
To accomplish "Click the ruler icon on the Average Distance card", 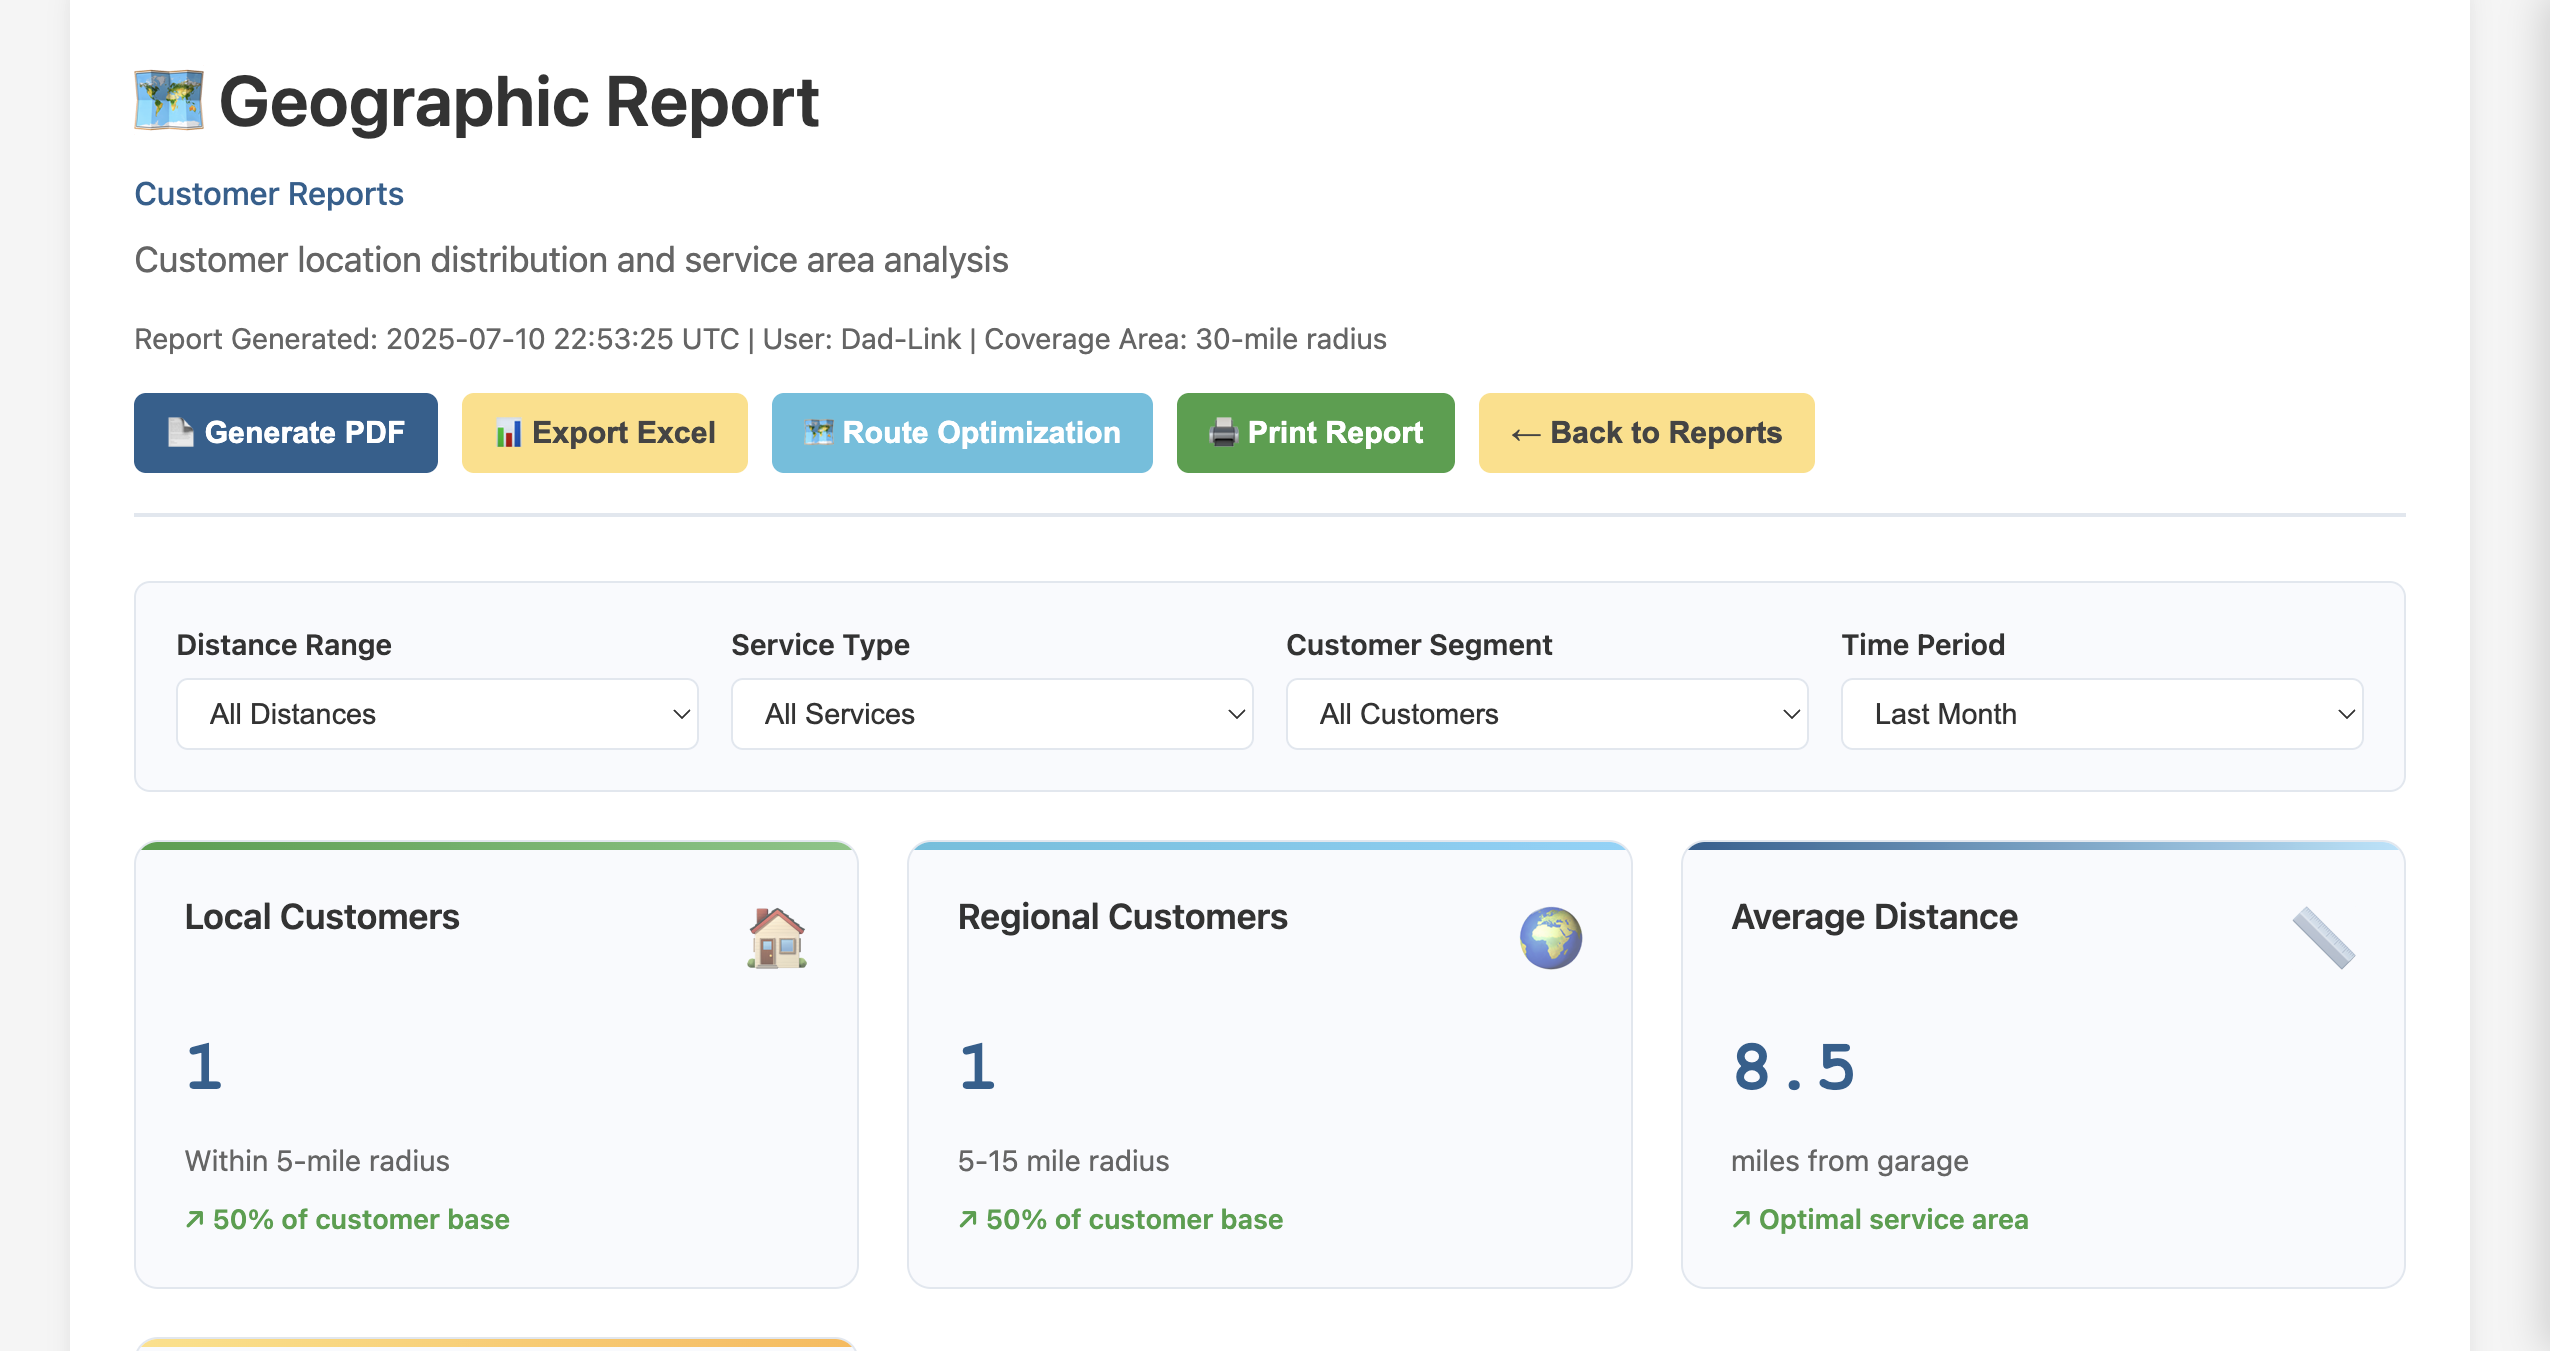I will (2324, 936).
